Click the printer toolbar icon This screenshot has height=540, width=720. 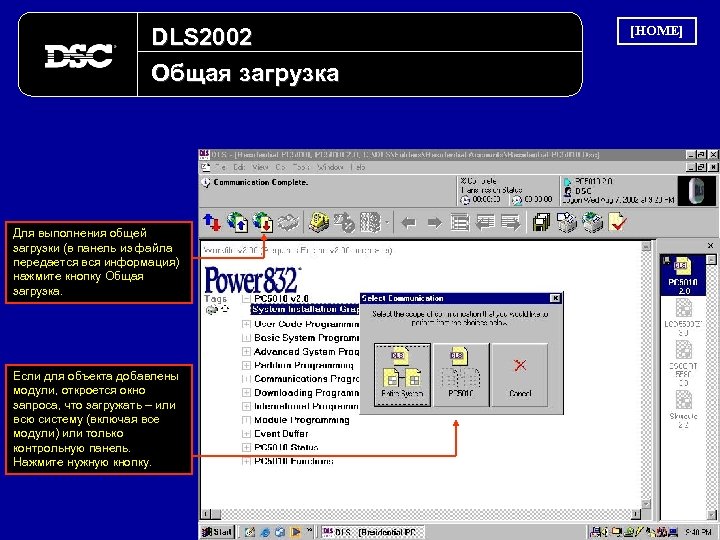coord(592,223)
